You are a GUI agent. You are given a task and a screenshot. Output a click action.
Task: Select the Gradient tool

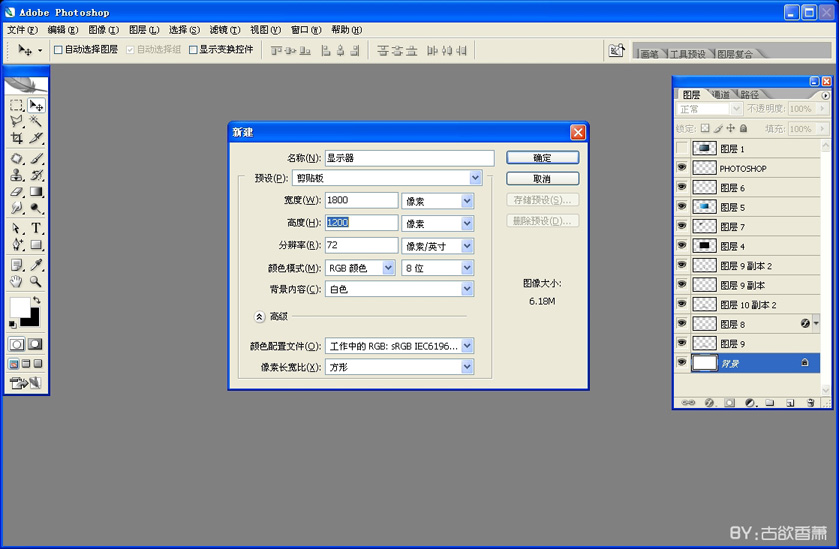pyautogui.click(x=36, y=192)
